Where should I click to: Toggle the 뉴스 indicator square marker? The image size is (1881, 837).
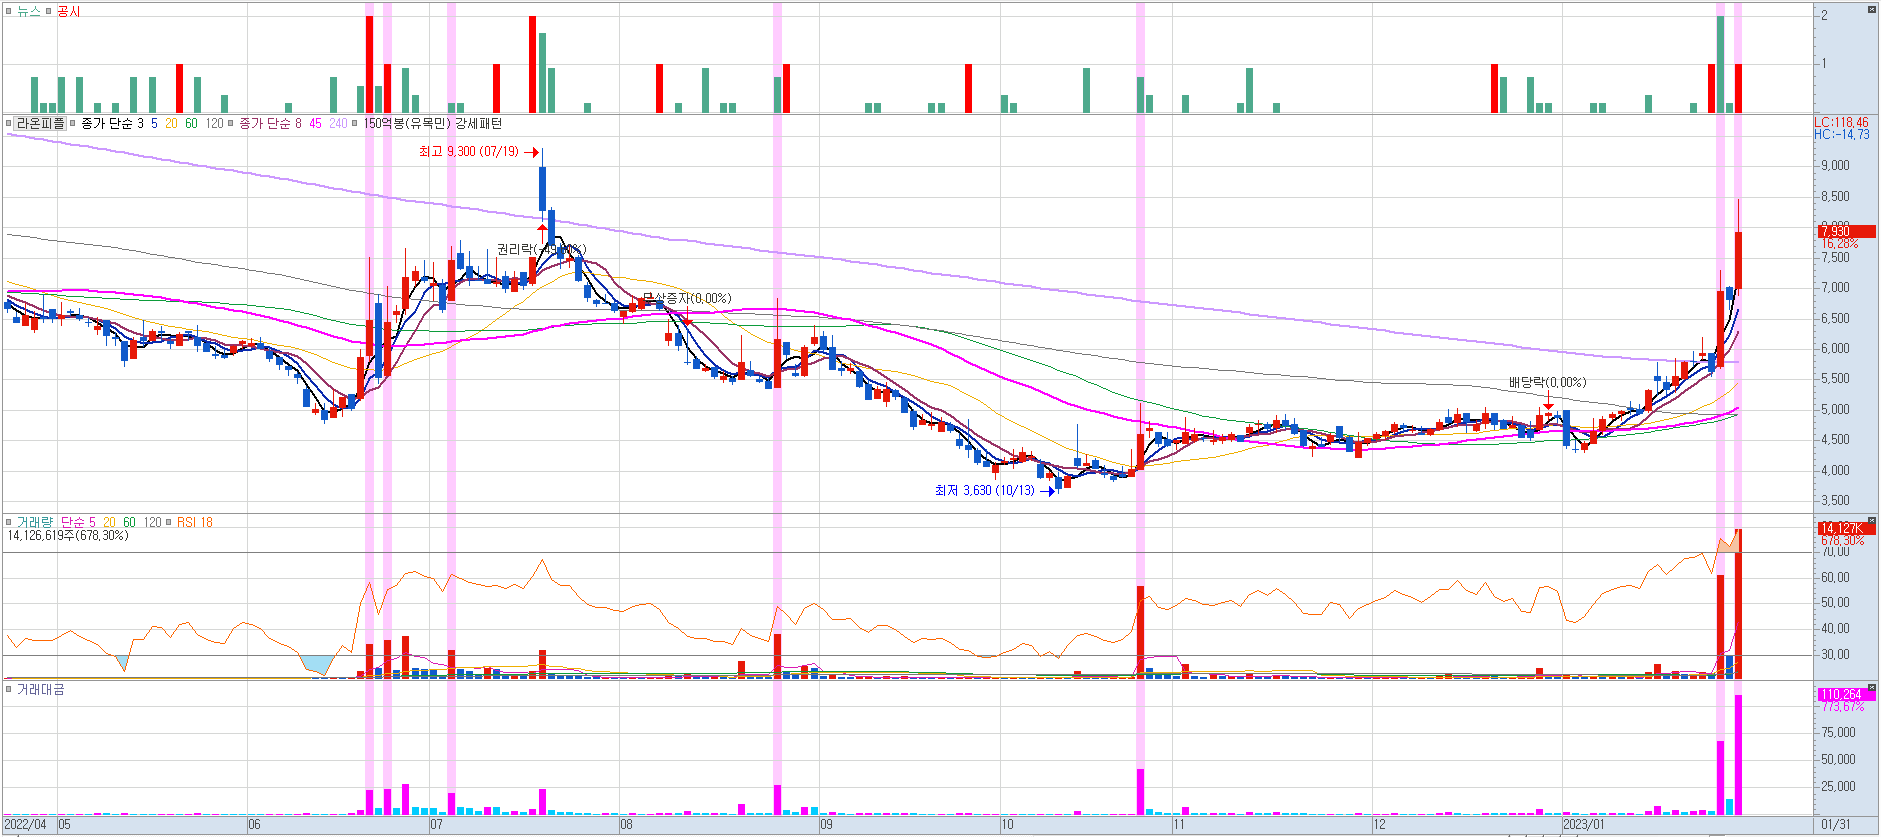(9, 11)
